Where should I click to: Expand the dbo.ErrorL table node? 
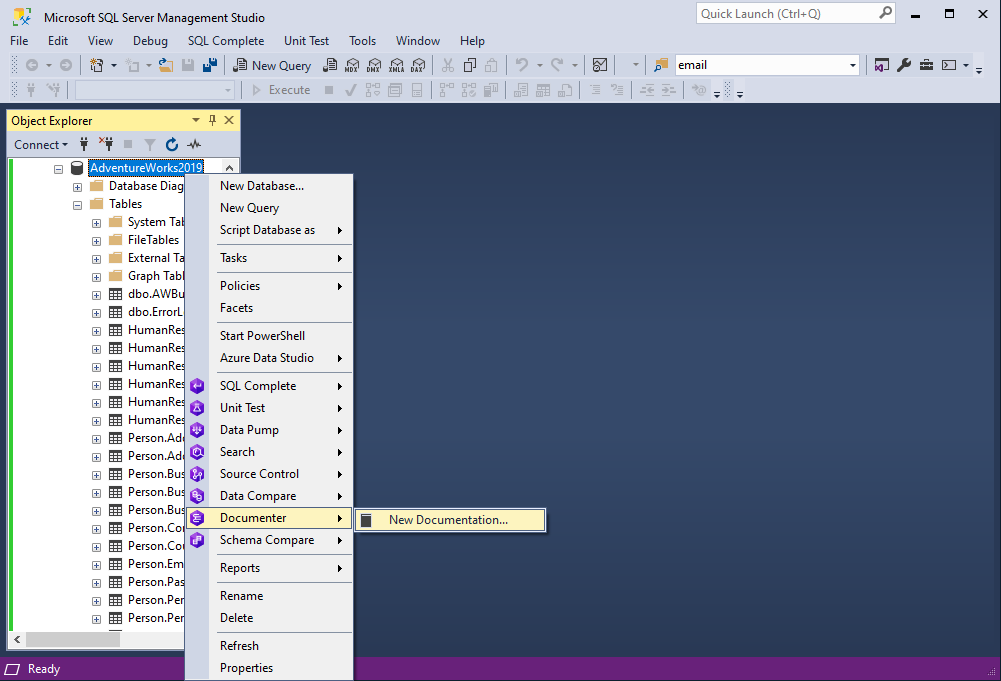96,313
